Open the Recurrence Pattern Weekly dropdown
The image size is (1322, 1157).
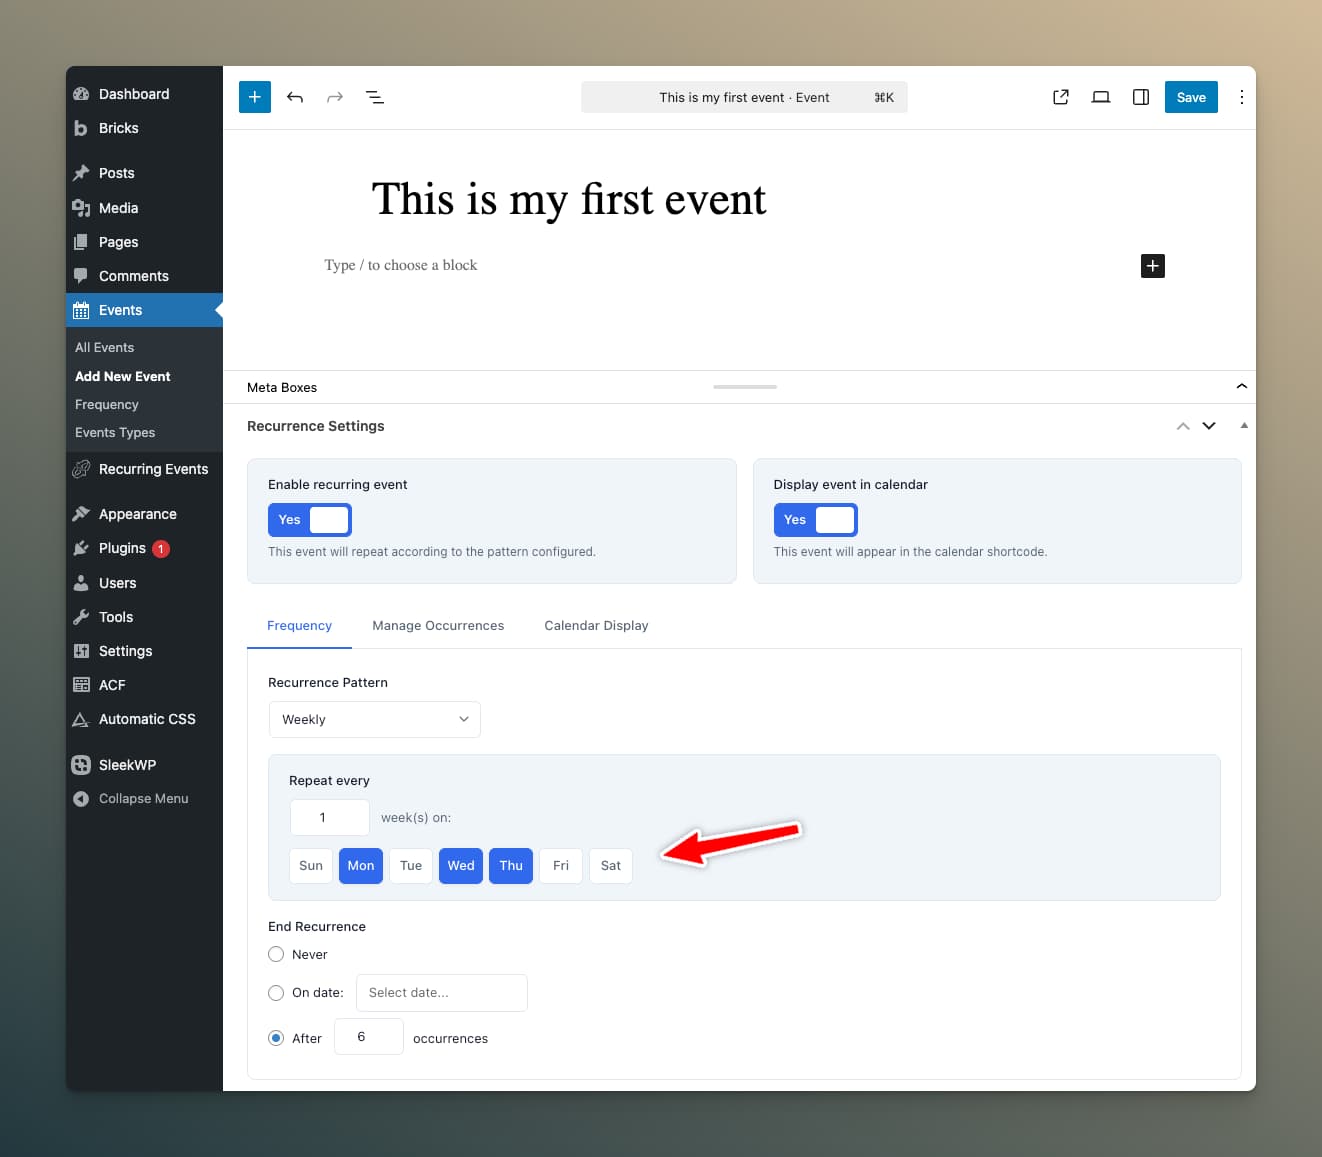pos(375,720)
